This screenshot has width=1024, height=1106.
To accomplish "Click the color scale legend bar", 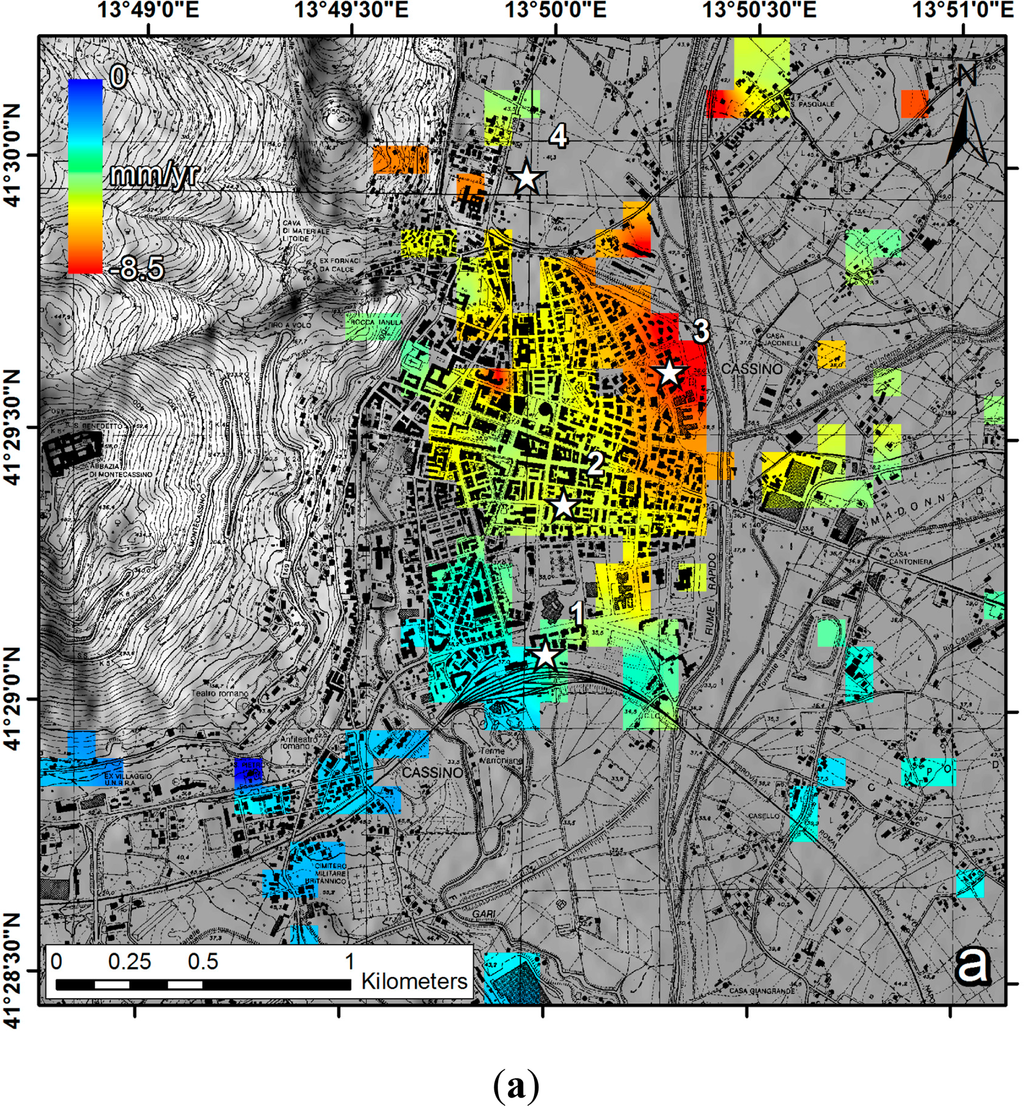I will click(85, 176).
